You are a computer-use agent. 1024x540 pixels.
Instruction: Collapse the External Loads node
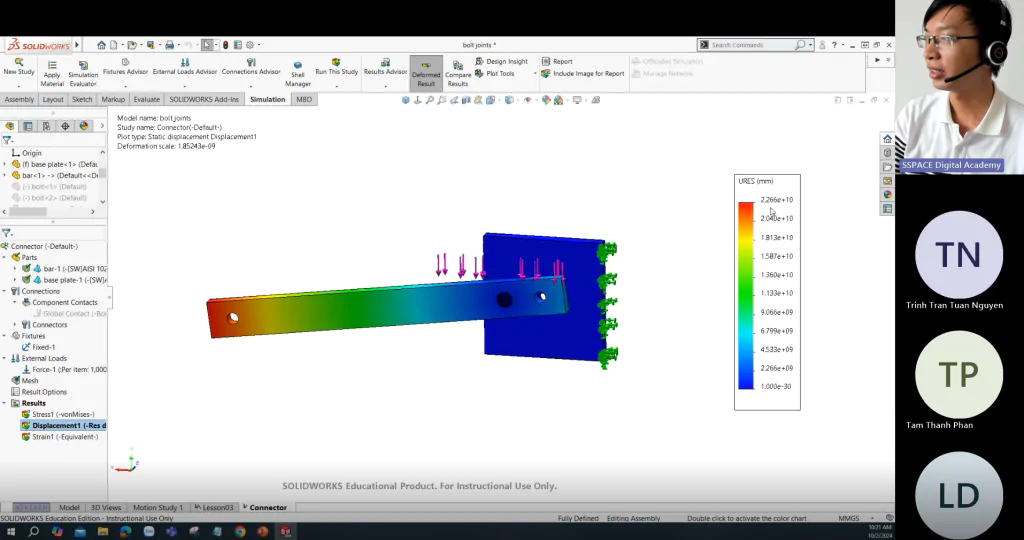pyautogui.click(x=5, y=358)
